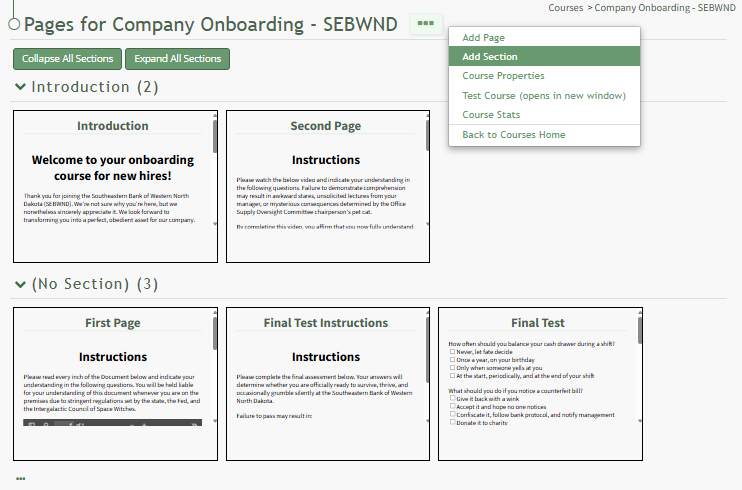This screenshot has height=490, width=742.
Task: Click 'What should you do if you notice a counterfeit bill?' question
Action: (x=515, y=391)
